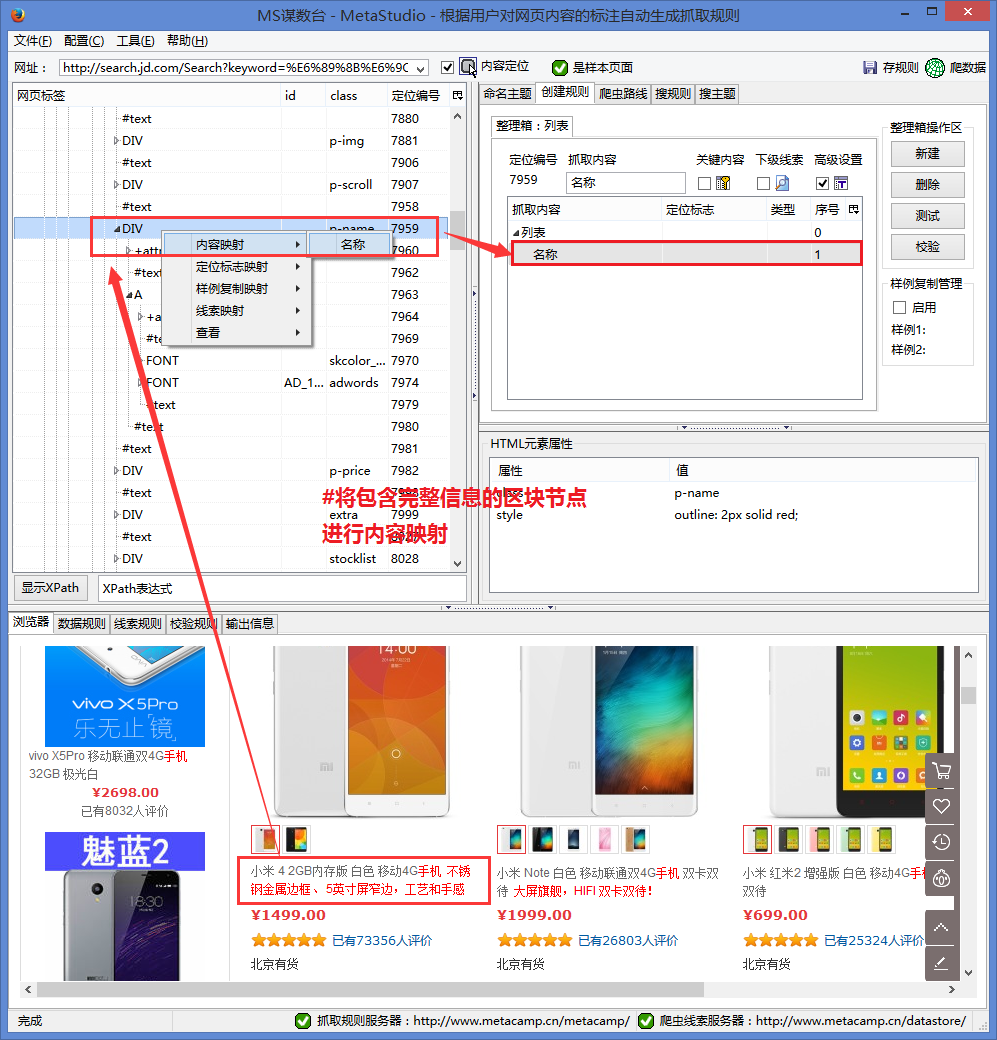This screenshot has height=1040, width=997.
Task: Click the 内容定位 cursor icon
Action: point(468,67)
